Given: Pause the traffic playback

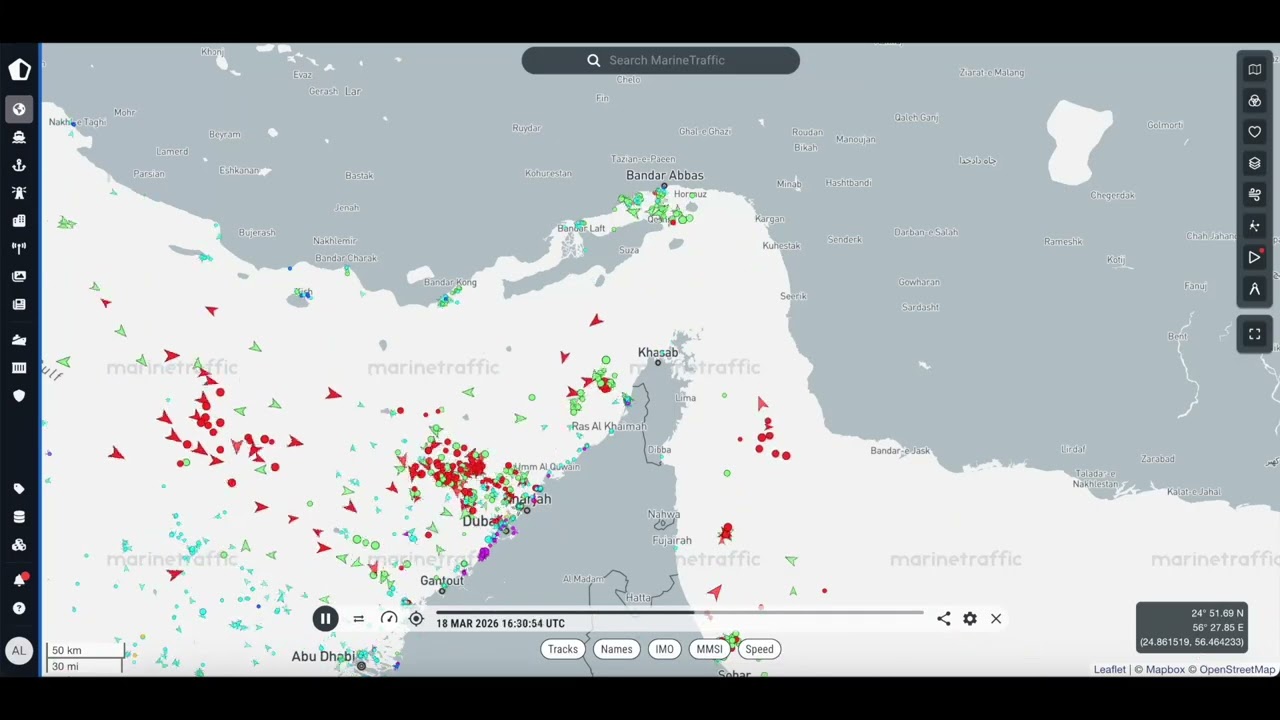Looking at the screenshot, I should (325, 619).
